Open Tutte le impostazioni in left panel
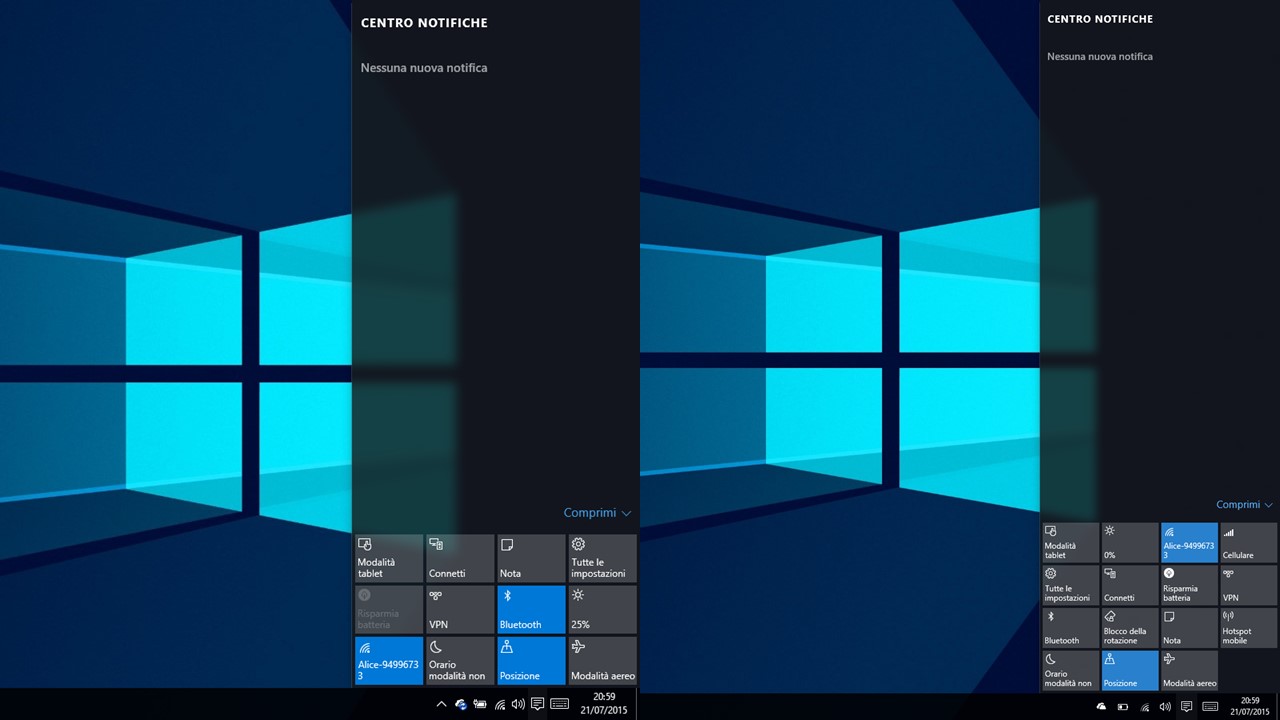This screenshot has width=1280, height=720. pyautogui.click(x=603, y=558)
